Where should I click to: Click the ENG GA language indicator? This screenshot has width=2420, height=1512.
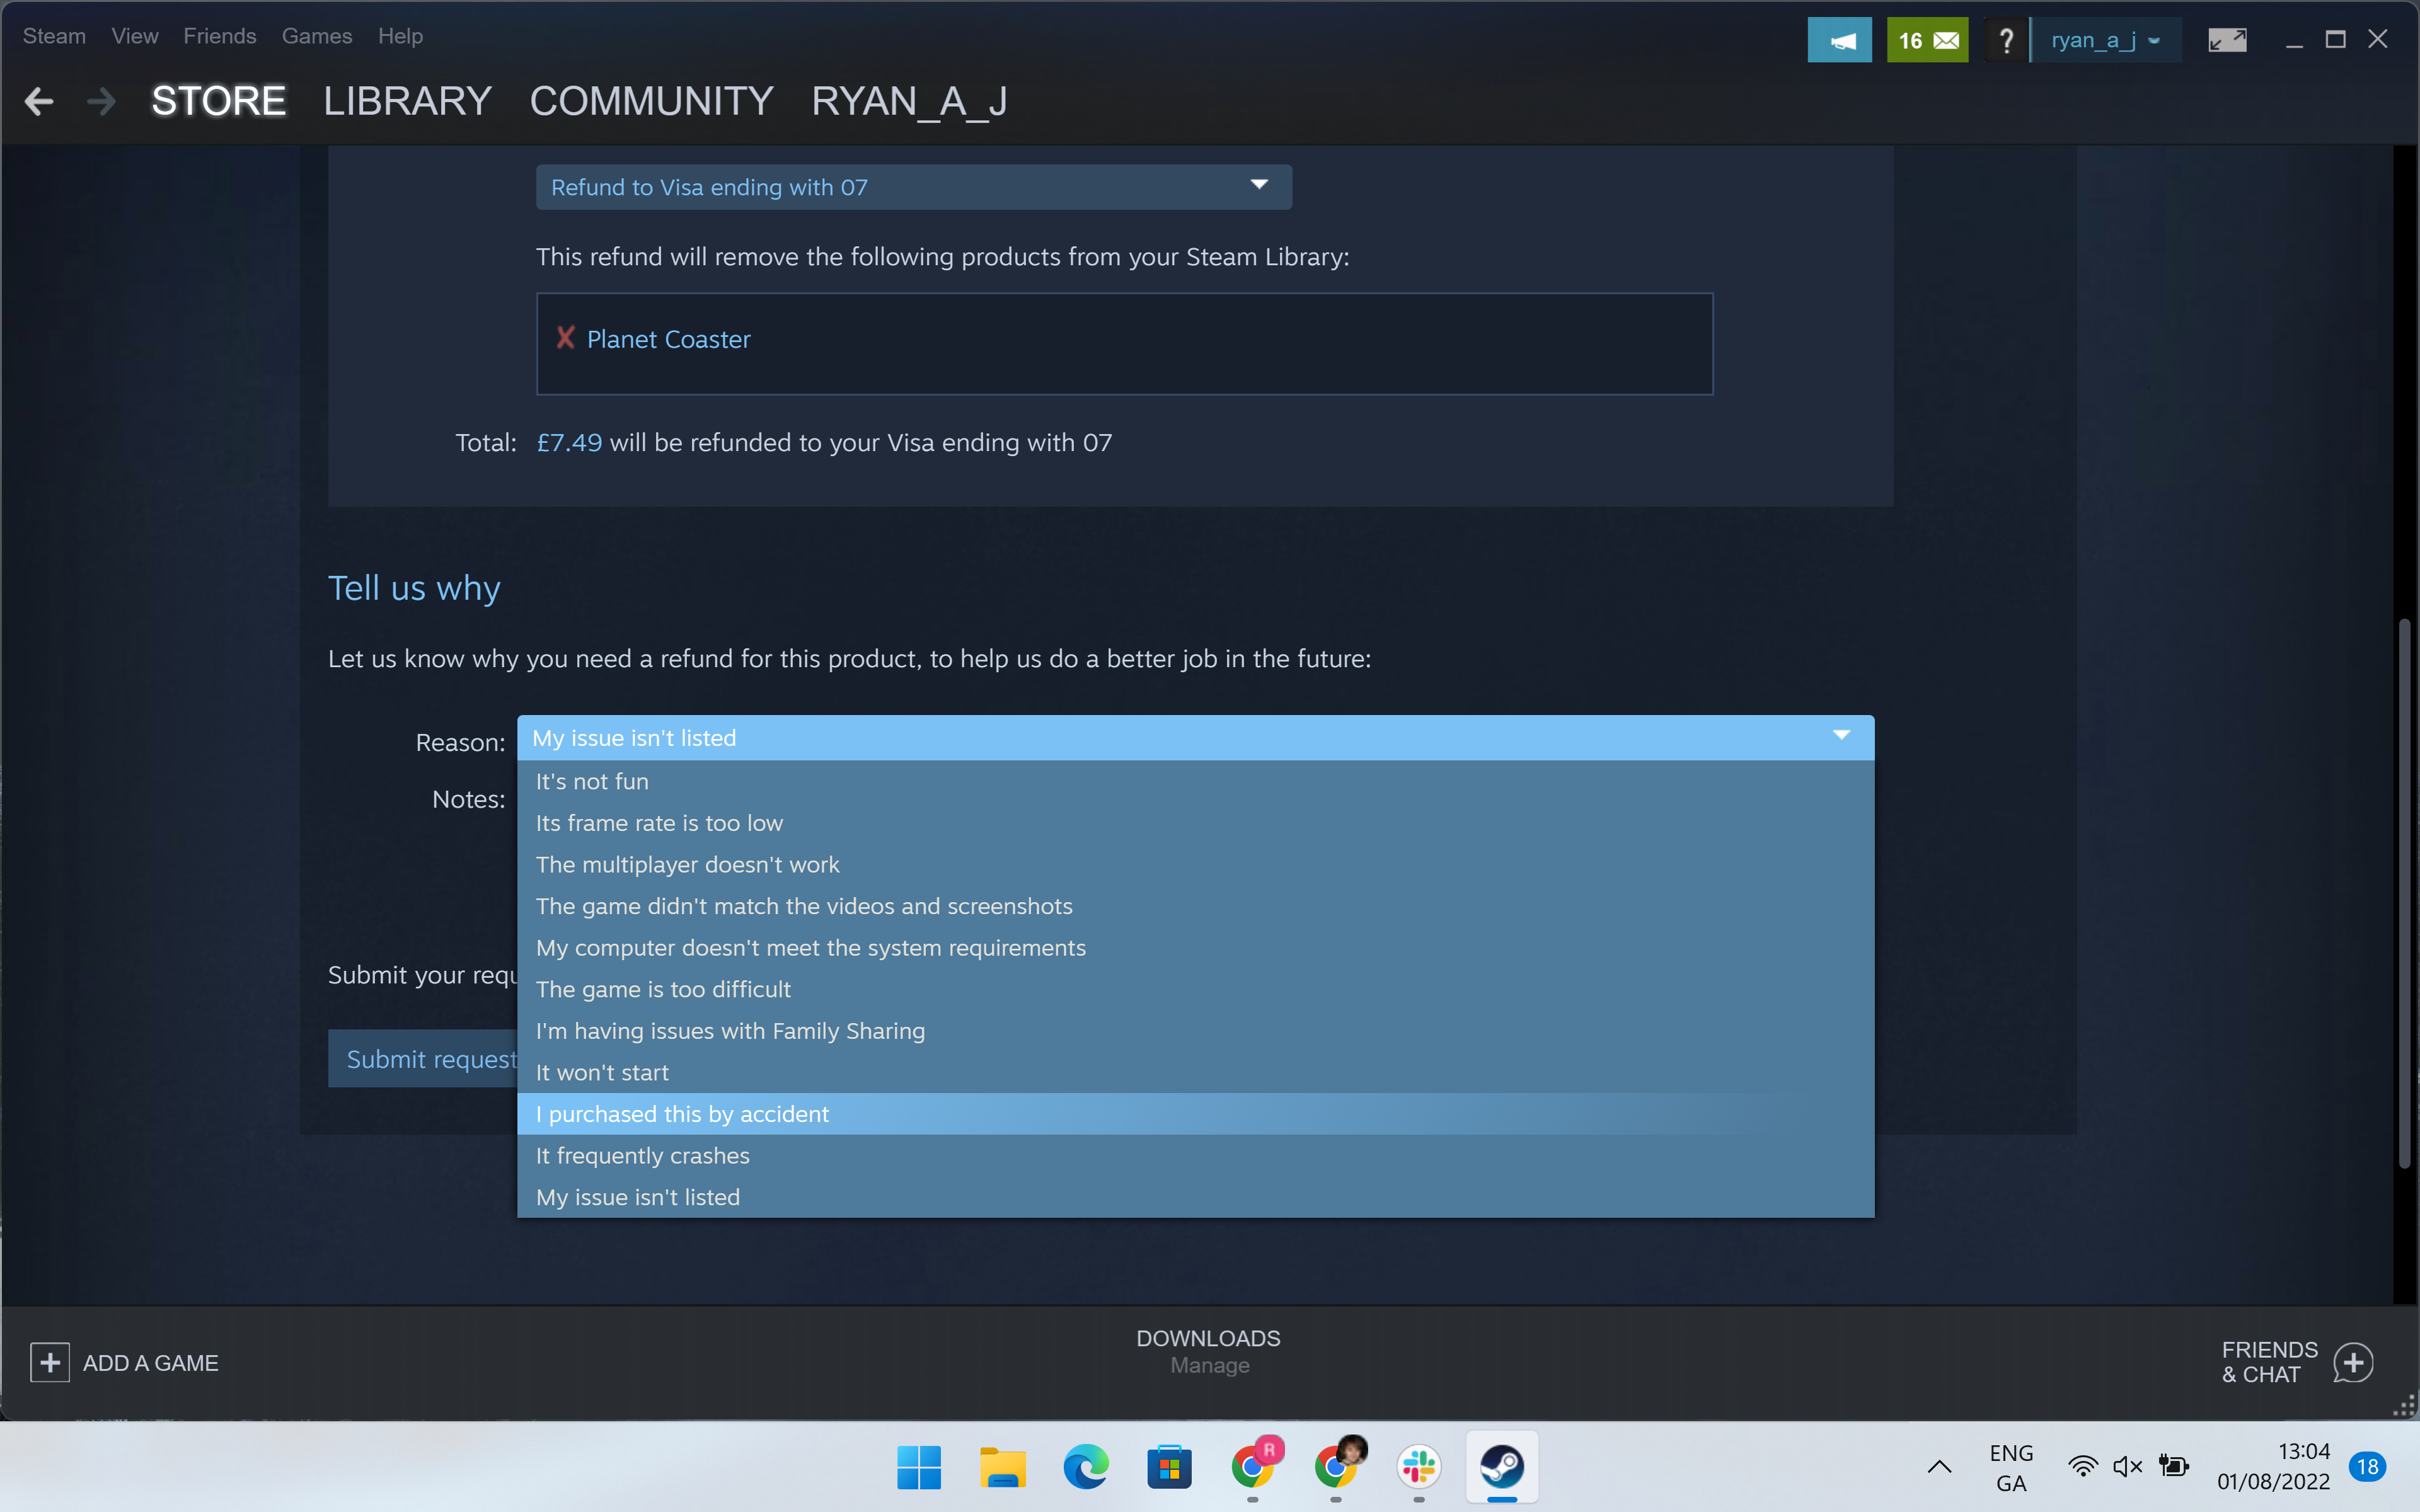point(2011,1468)
